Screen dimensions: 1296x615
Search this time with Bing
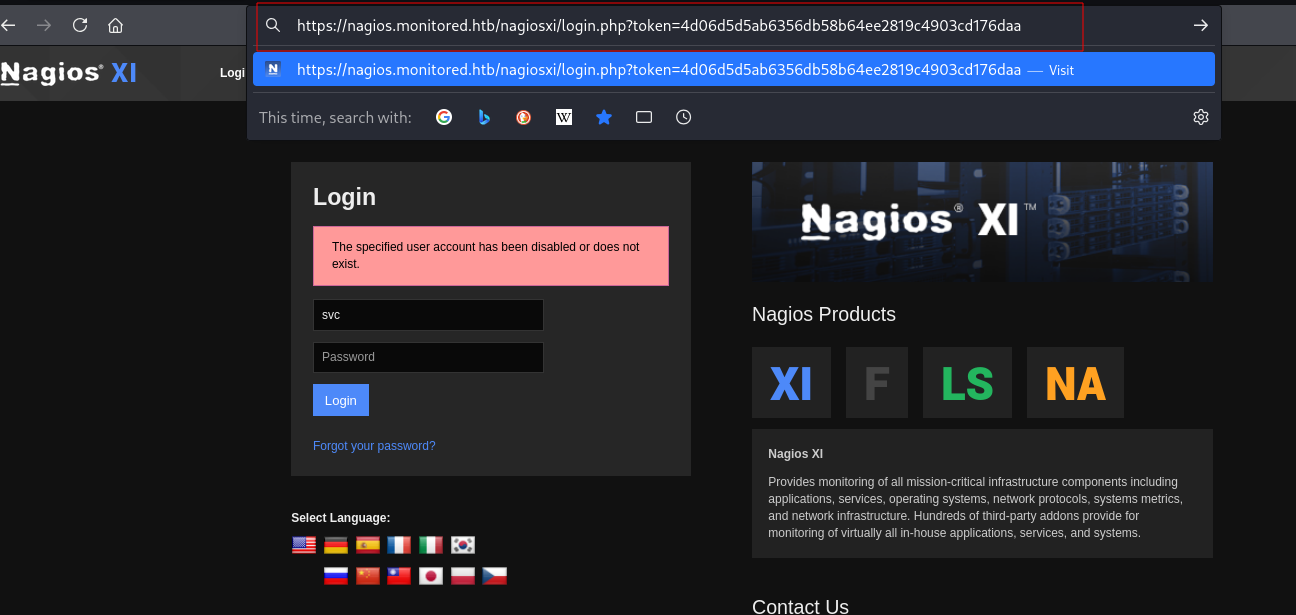(484, 117)
